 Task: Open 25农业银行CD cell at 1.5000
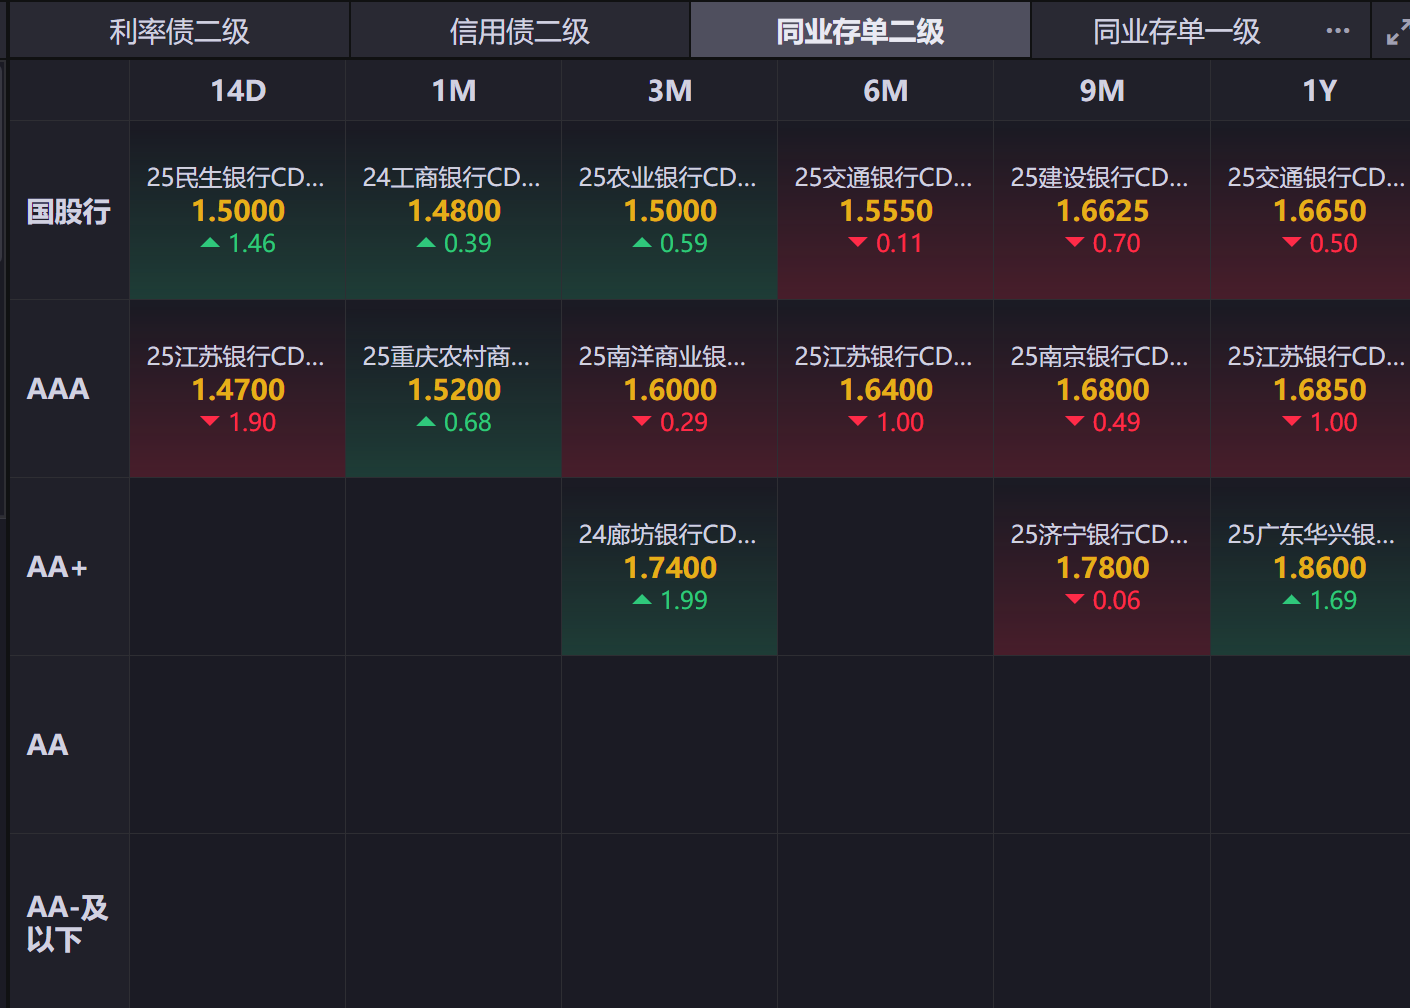coord(670,211)
